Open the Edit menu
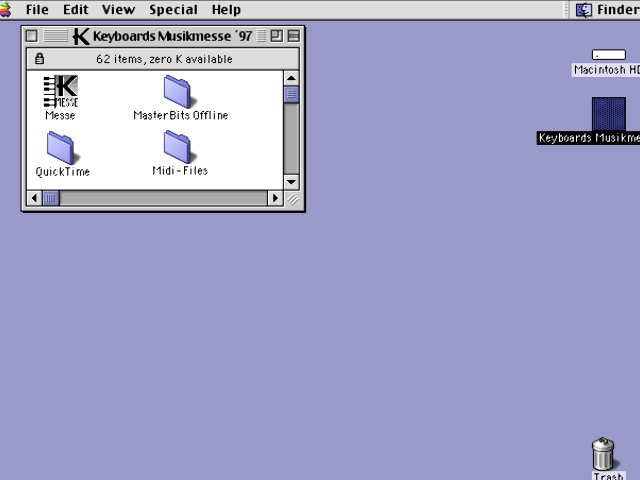The image size is (640, 480). tap(76, 9)
